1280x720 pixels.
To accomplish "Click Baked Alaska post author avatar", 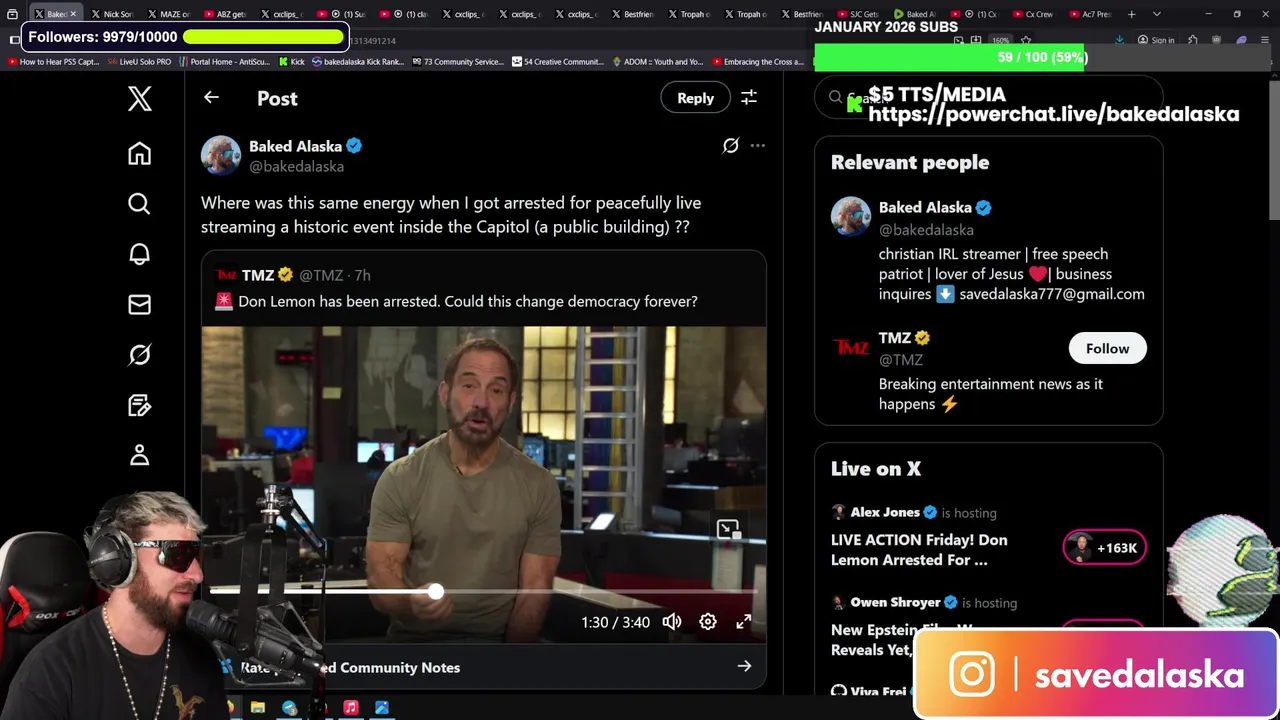I will coord(221,155).
